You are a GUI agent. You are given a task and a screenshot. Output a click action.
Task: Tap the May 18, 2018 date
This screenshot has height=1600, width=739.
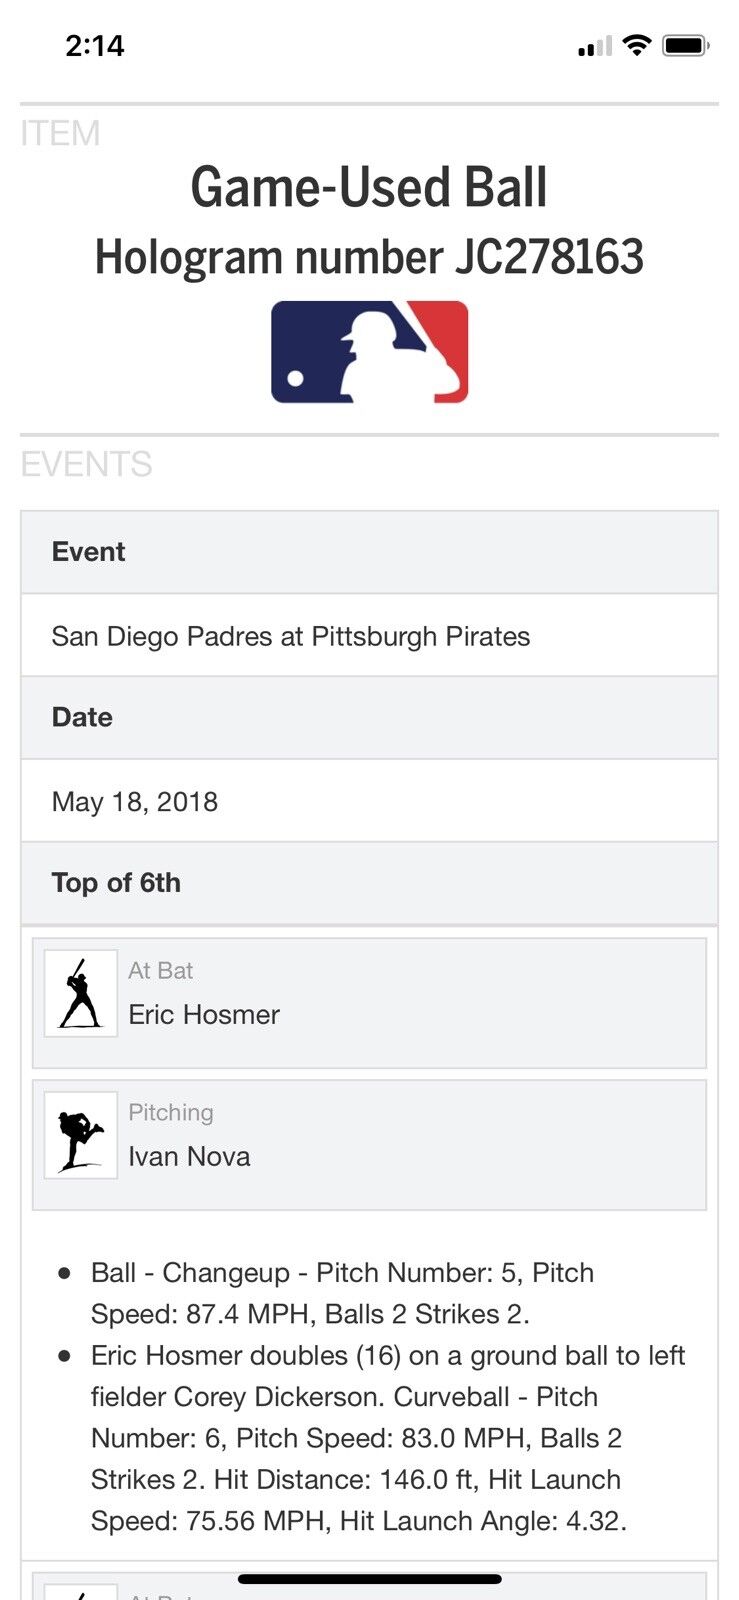point(135,801)
